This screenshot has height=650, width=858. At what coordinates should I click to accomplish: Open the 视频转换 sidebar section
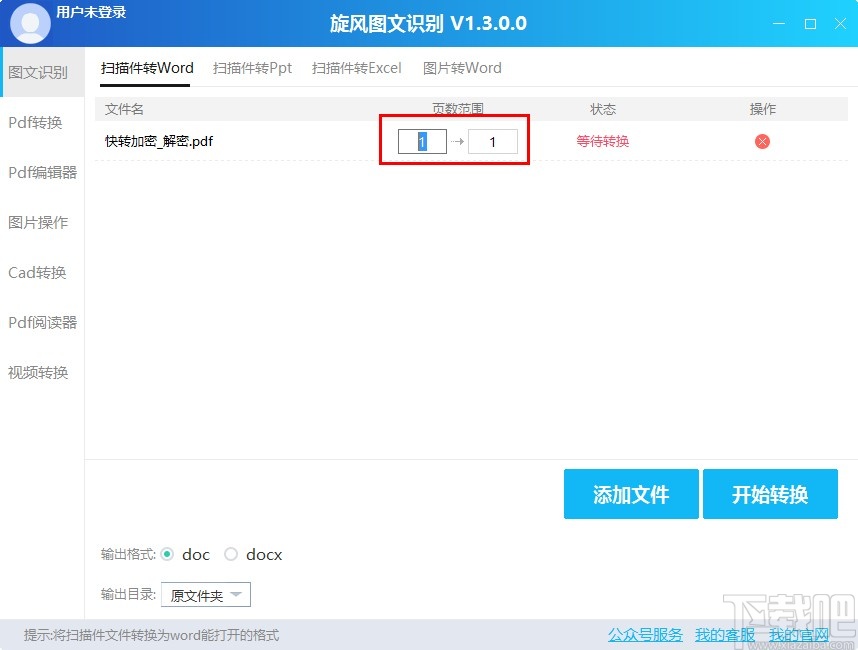point(41,372)
